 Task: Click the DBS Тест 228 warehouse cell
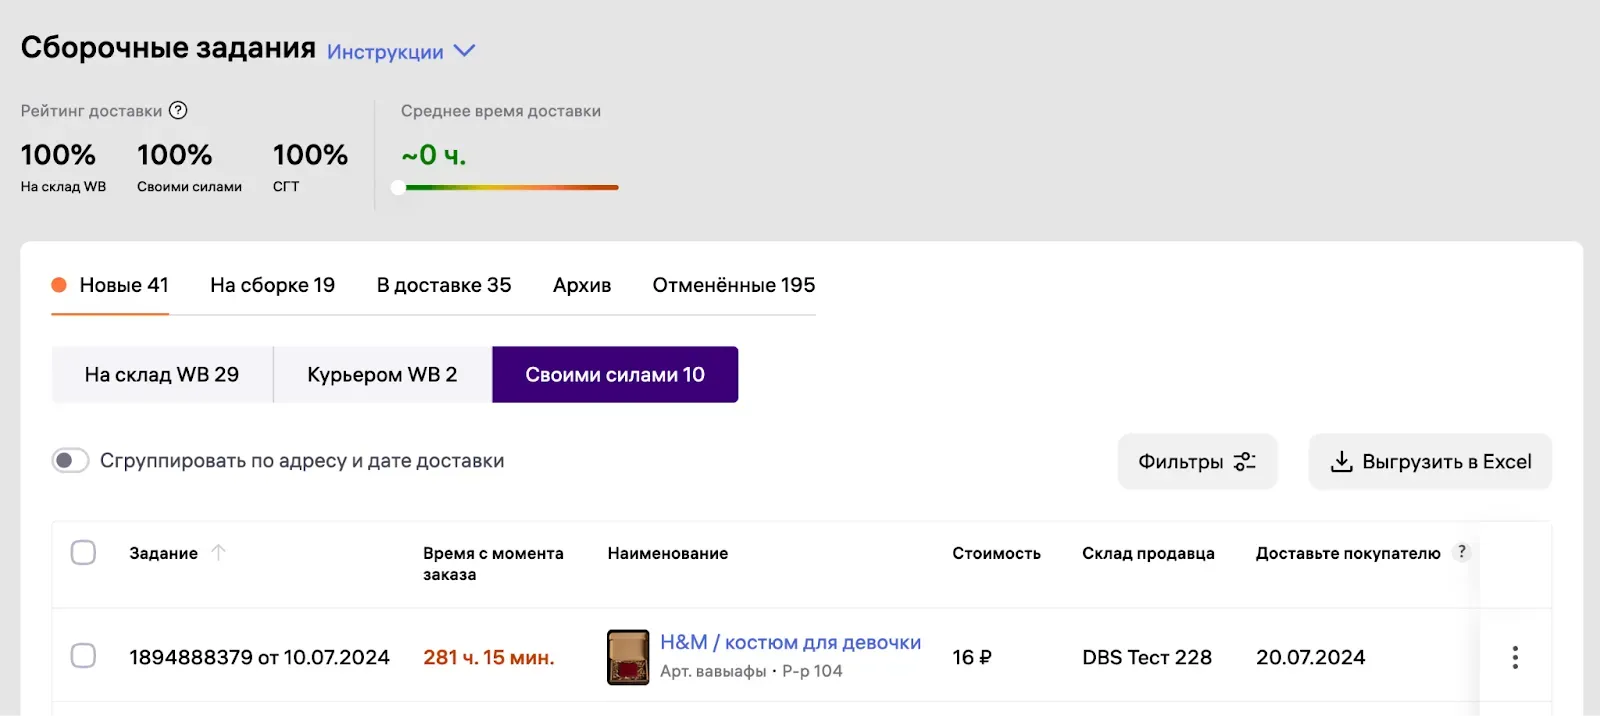pyautogui.click(x=1147, y=657)
